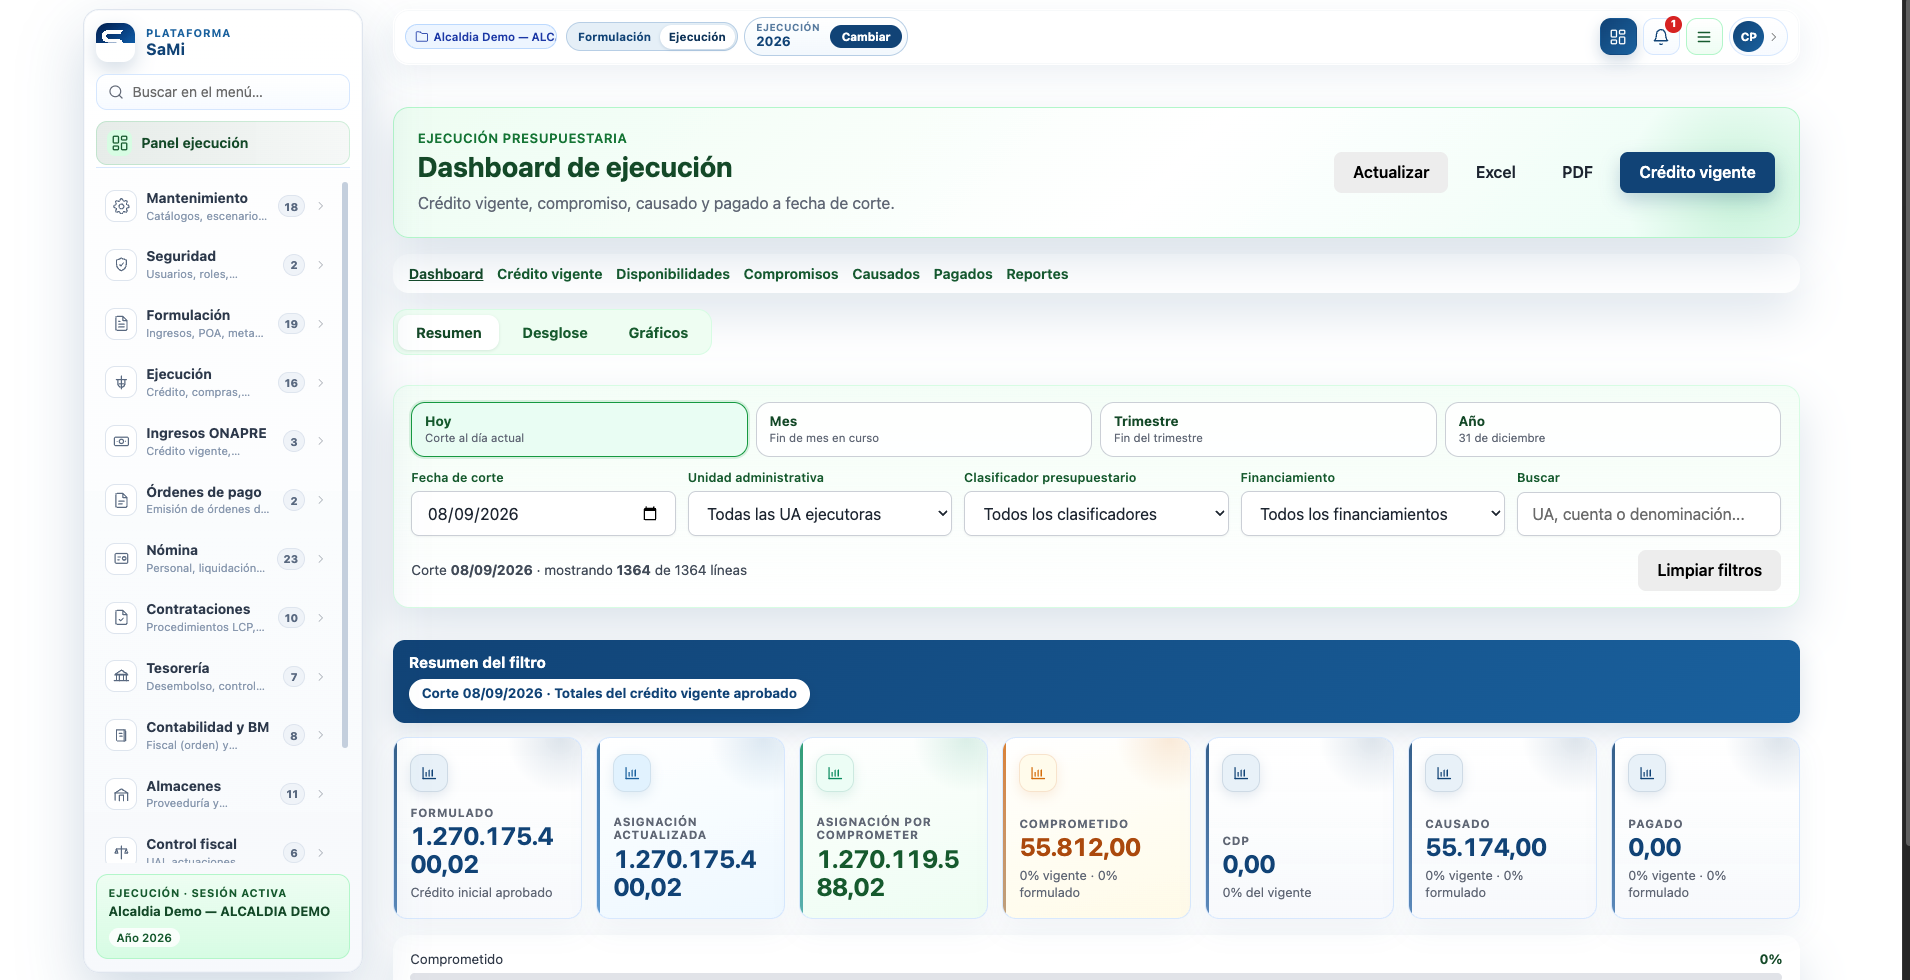Click the Formulación document icon

point(121,324)
